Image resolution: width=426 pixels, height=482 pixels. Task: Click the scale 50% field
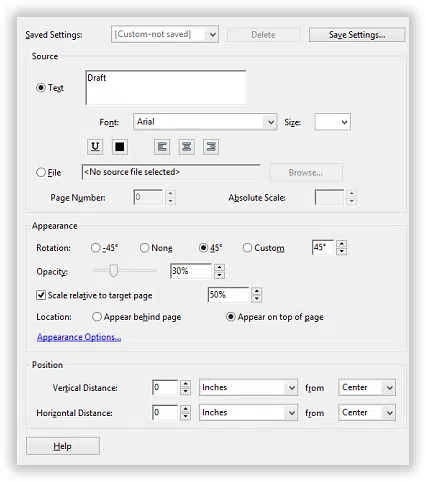coord(229,295)
